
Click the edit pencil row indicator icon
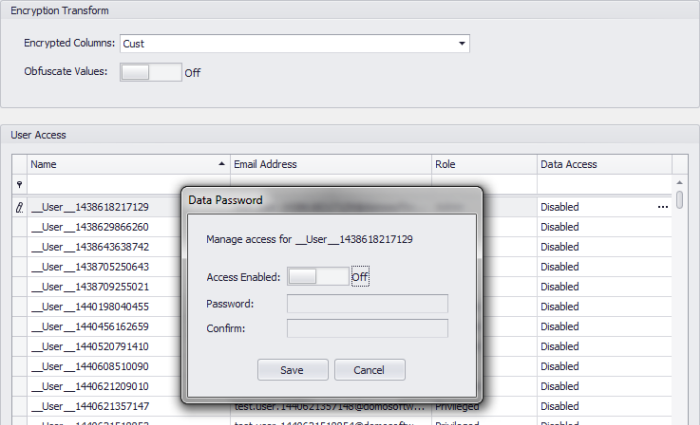click(19, 207)
